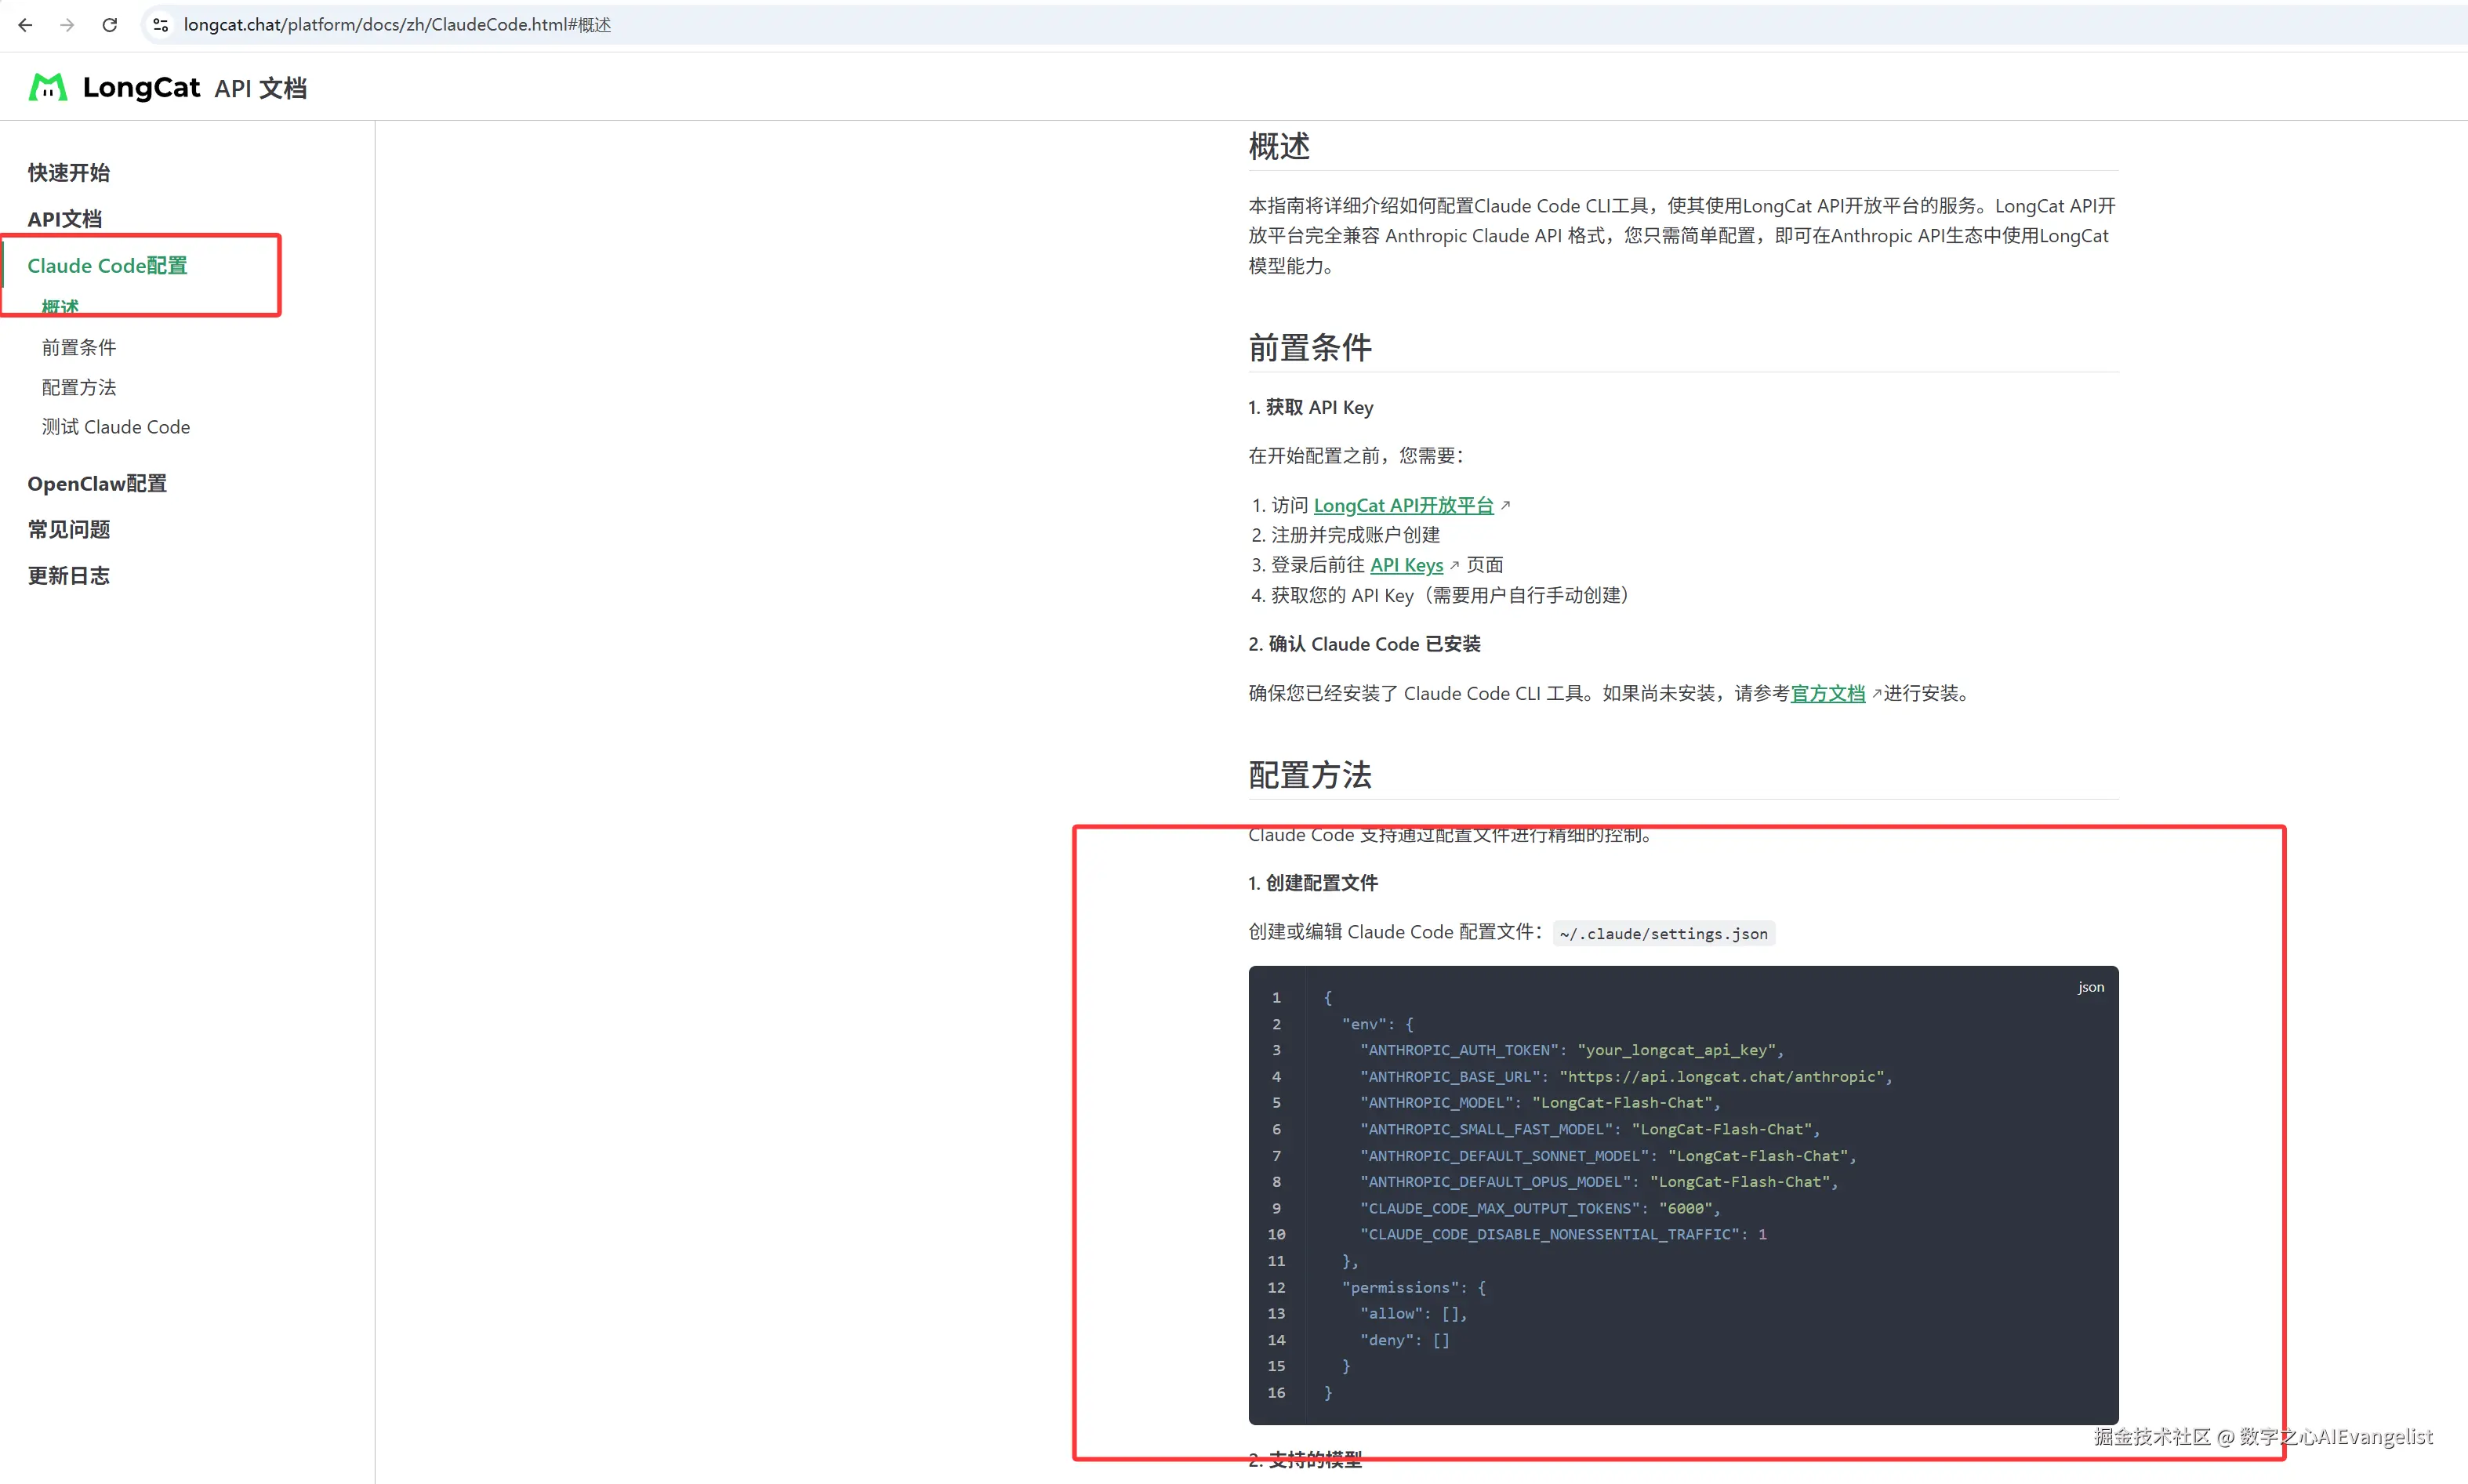Viewport: 2468px width, 1484px height.
Task: Follow the API Keys hyperlink
Action: (x=1405, y=566)
